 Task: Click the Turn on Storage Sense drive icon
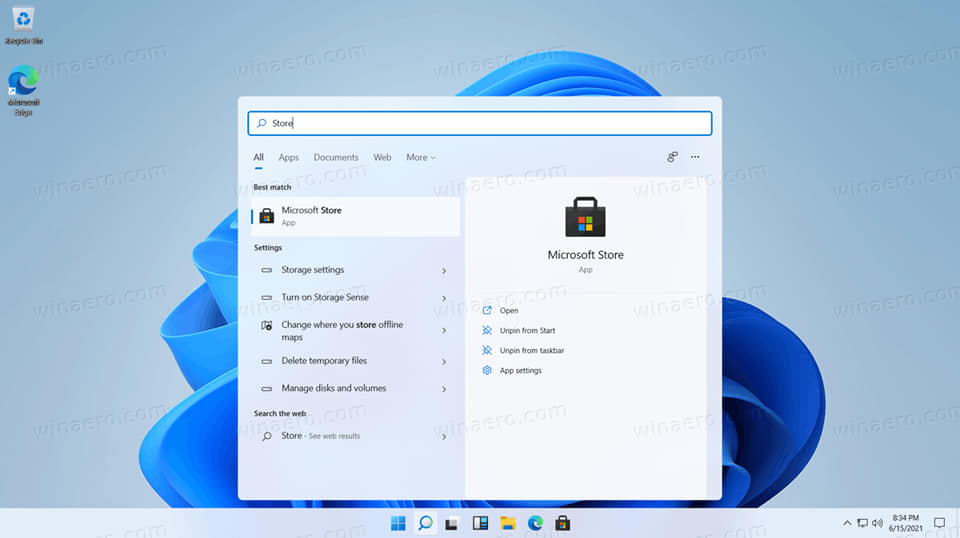[x=266, y=297]
